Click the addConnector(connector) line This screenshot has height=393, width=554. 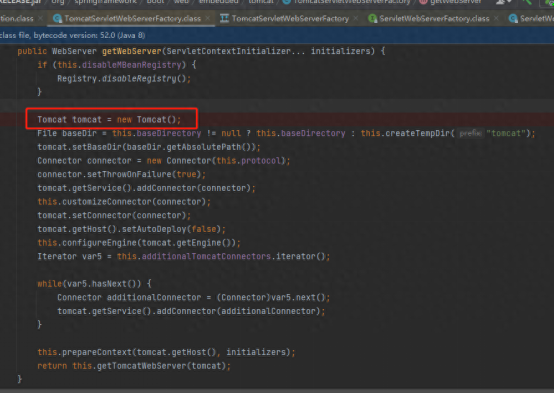click(x=146, y=188)
